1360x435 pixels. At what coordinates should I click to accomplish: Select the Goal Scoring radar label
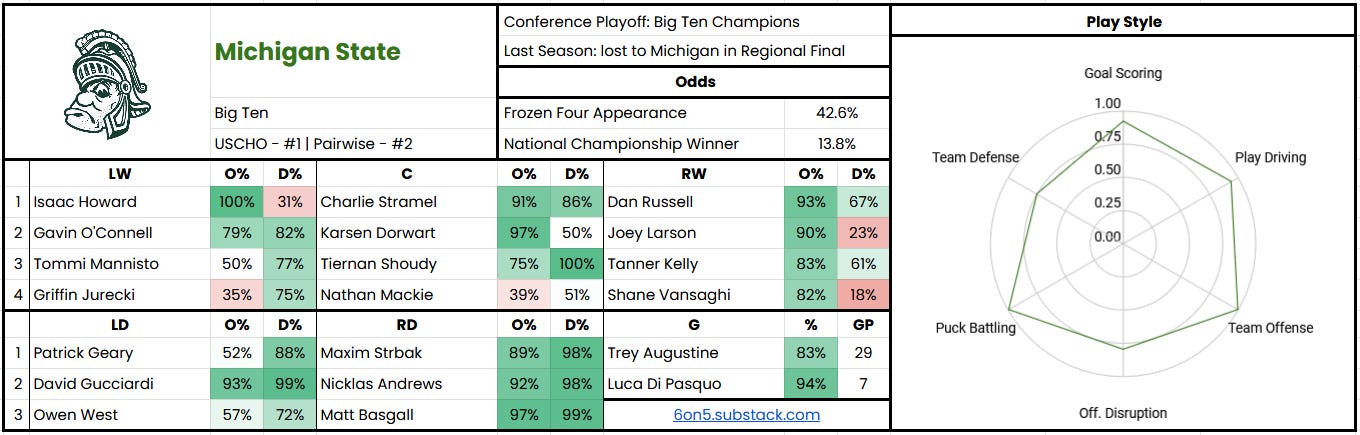(1123, 73)
